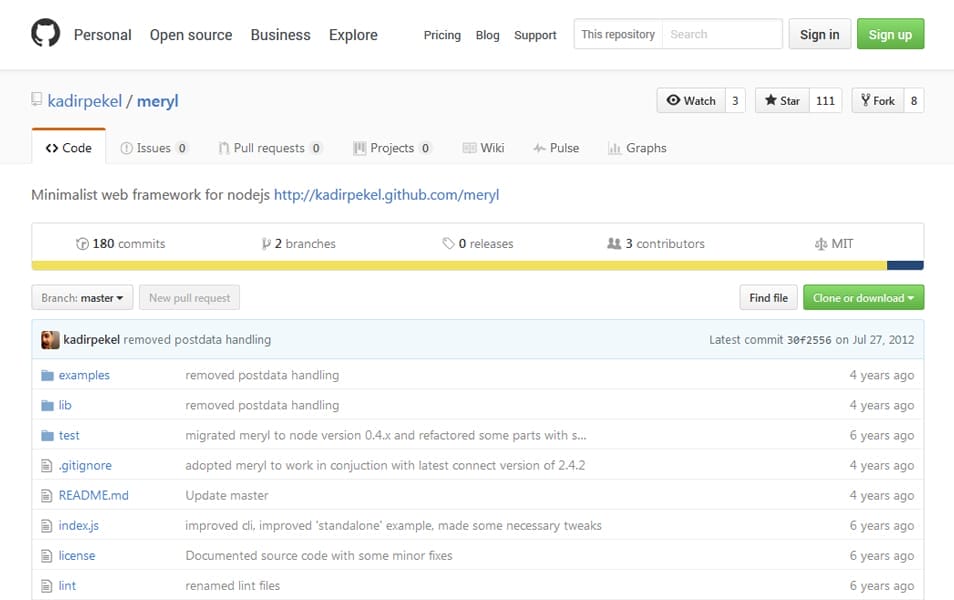The width and height of the screenshot is (954, 600).
Task: Click the kadirpekel avatar thumbnail
Action: tap(50, 340)
